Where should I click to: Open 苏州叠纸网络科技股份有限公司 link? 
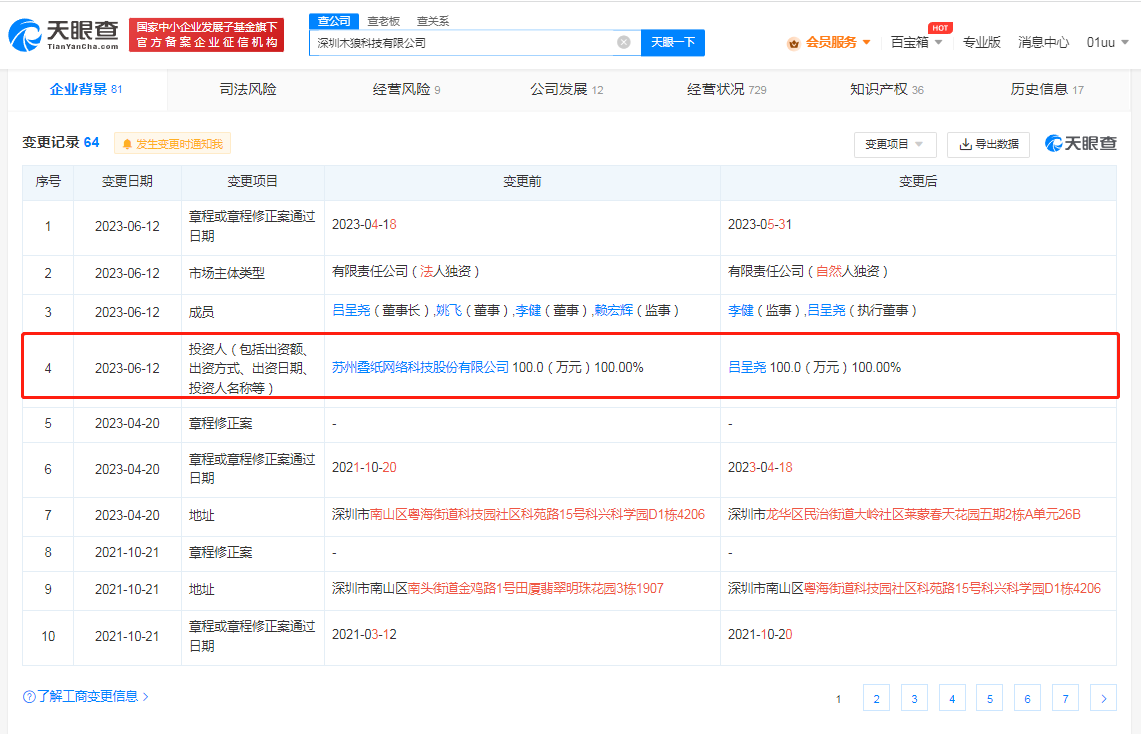tap(421, 367)
